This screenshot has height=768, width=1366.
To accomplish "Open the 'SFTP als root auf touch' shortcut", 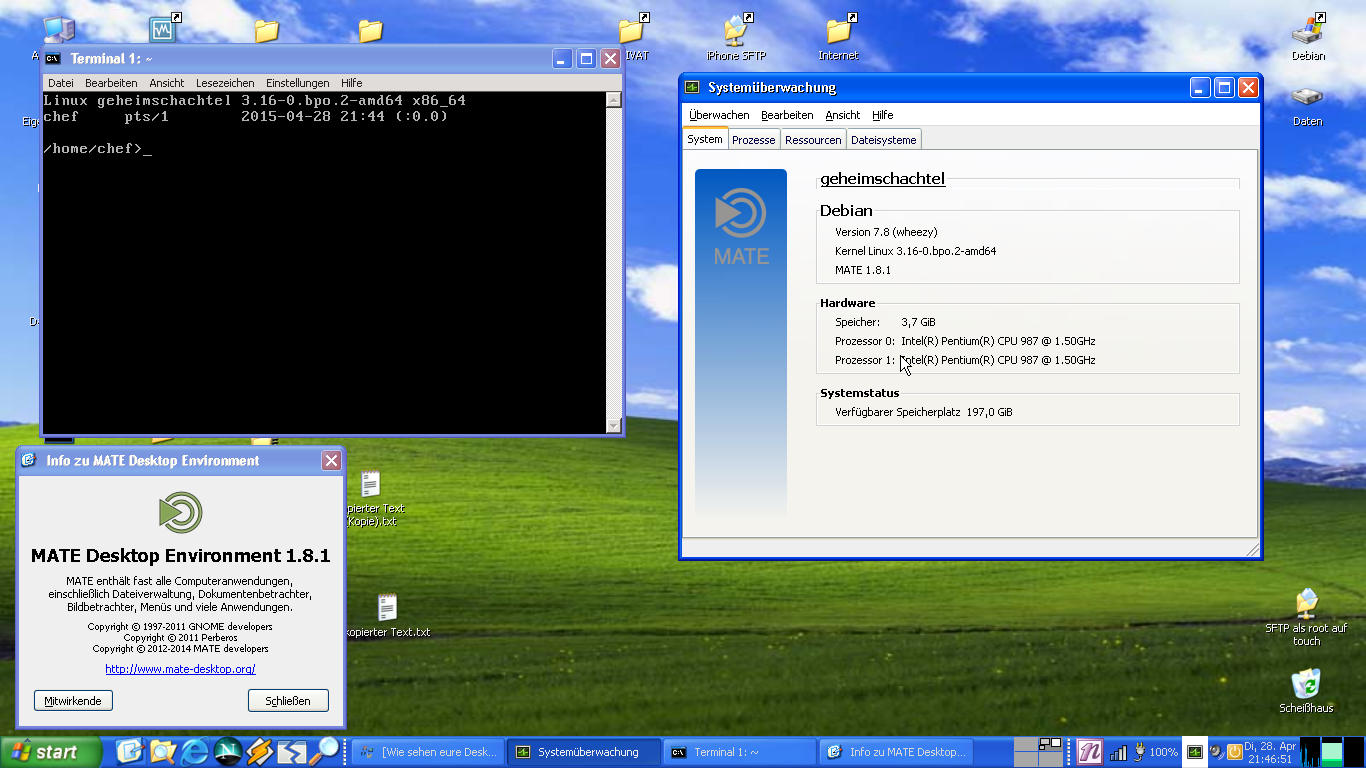I will 1306,604.
